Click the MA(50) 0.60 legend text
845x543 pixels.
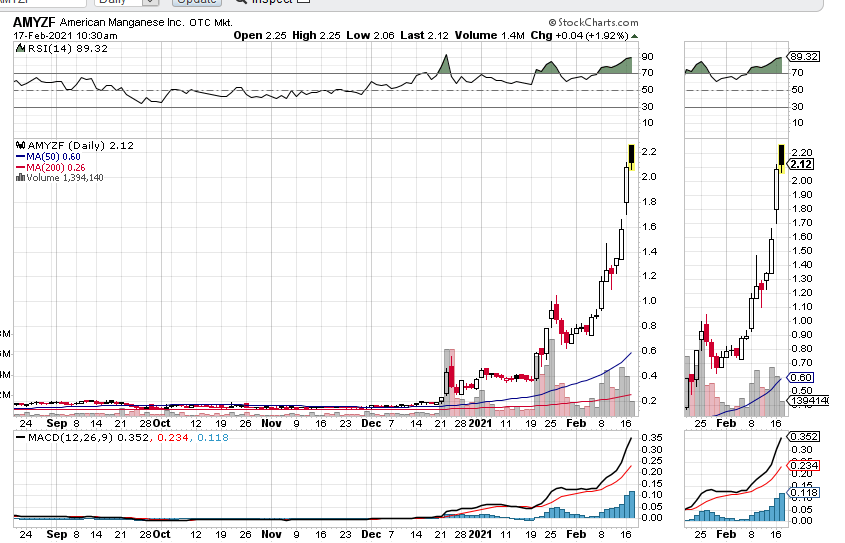click(53, 157)
